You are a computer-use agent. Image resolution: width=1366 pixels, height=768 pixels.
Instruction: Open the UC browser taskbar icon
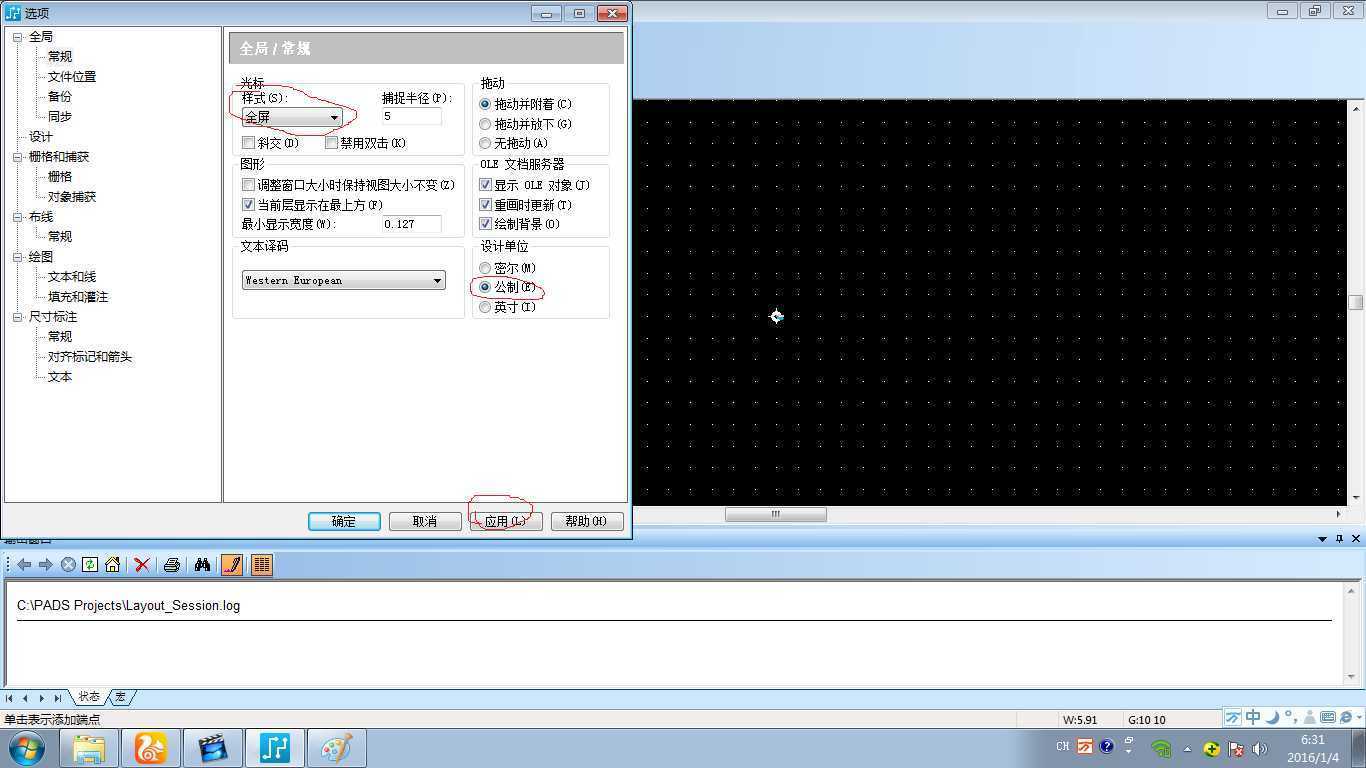pyautogui.click(x=151, y=748)
